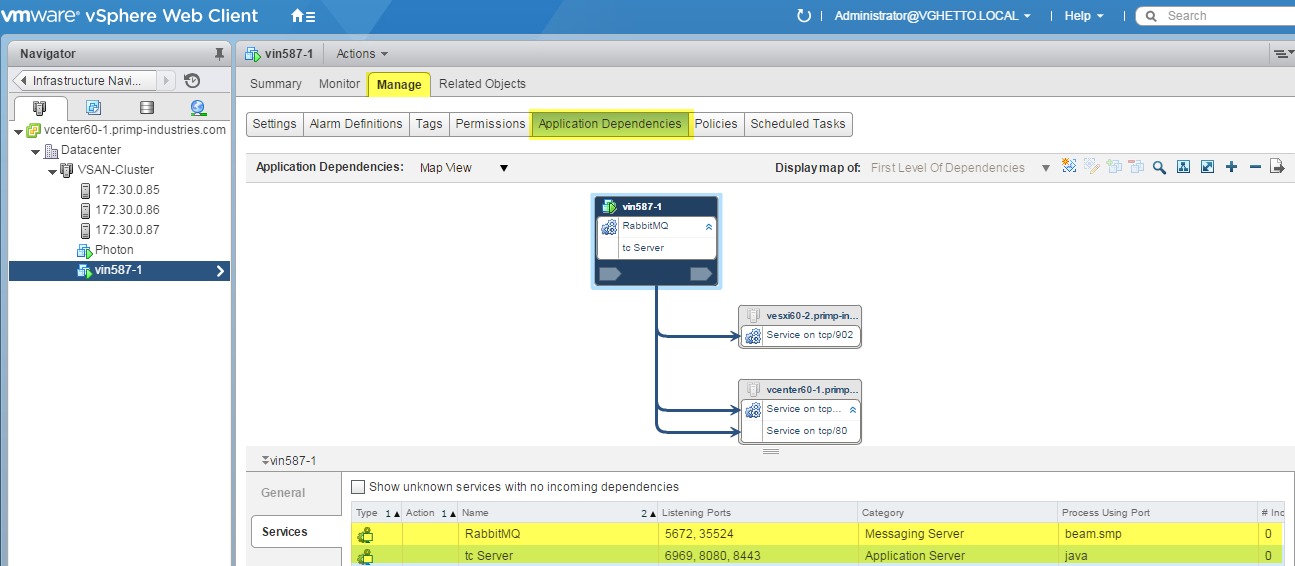This screenshot has height=566, width=1295.
Task: Switch to the Monitor tab
Action: coord(339,84)
